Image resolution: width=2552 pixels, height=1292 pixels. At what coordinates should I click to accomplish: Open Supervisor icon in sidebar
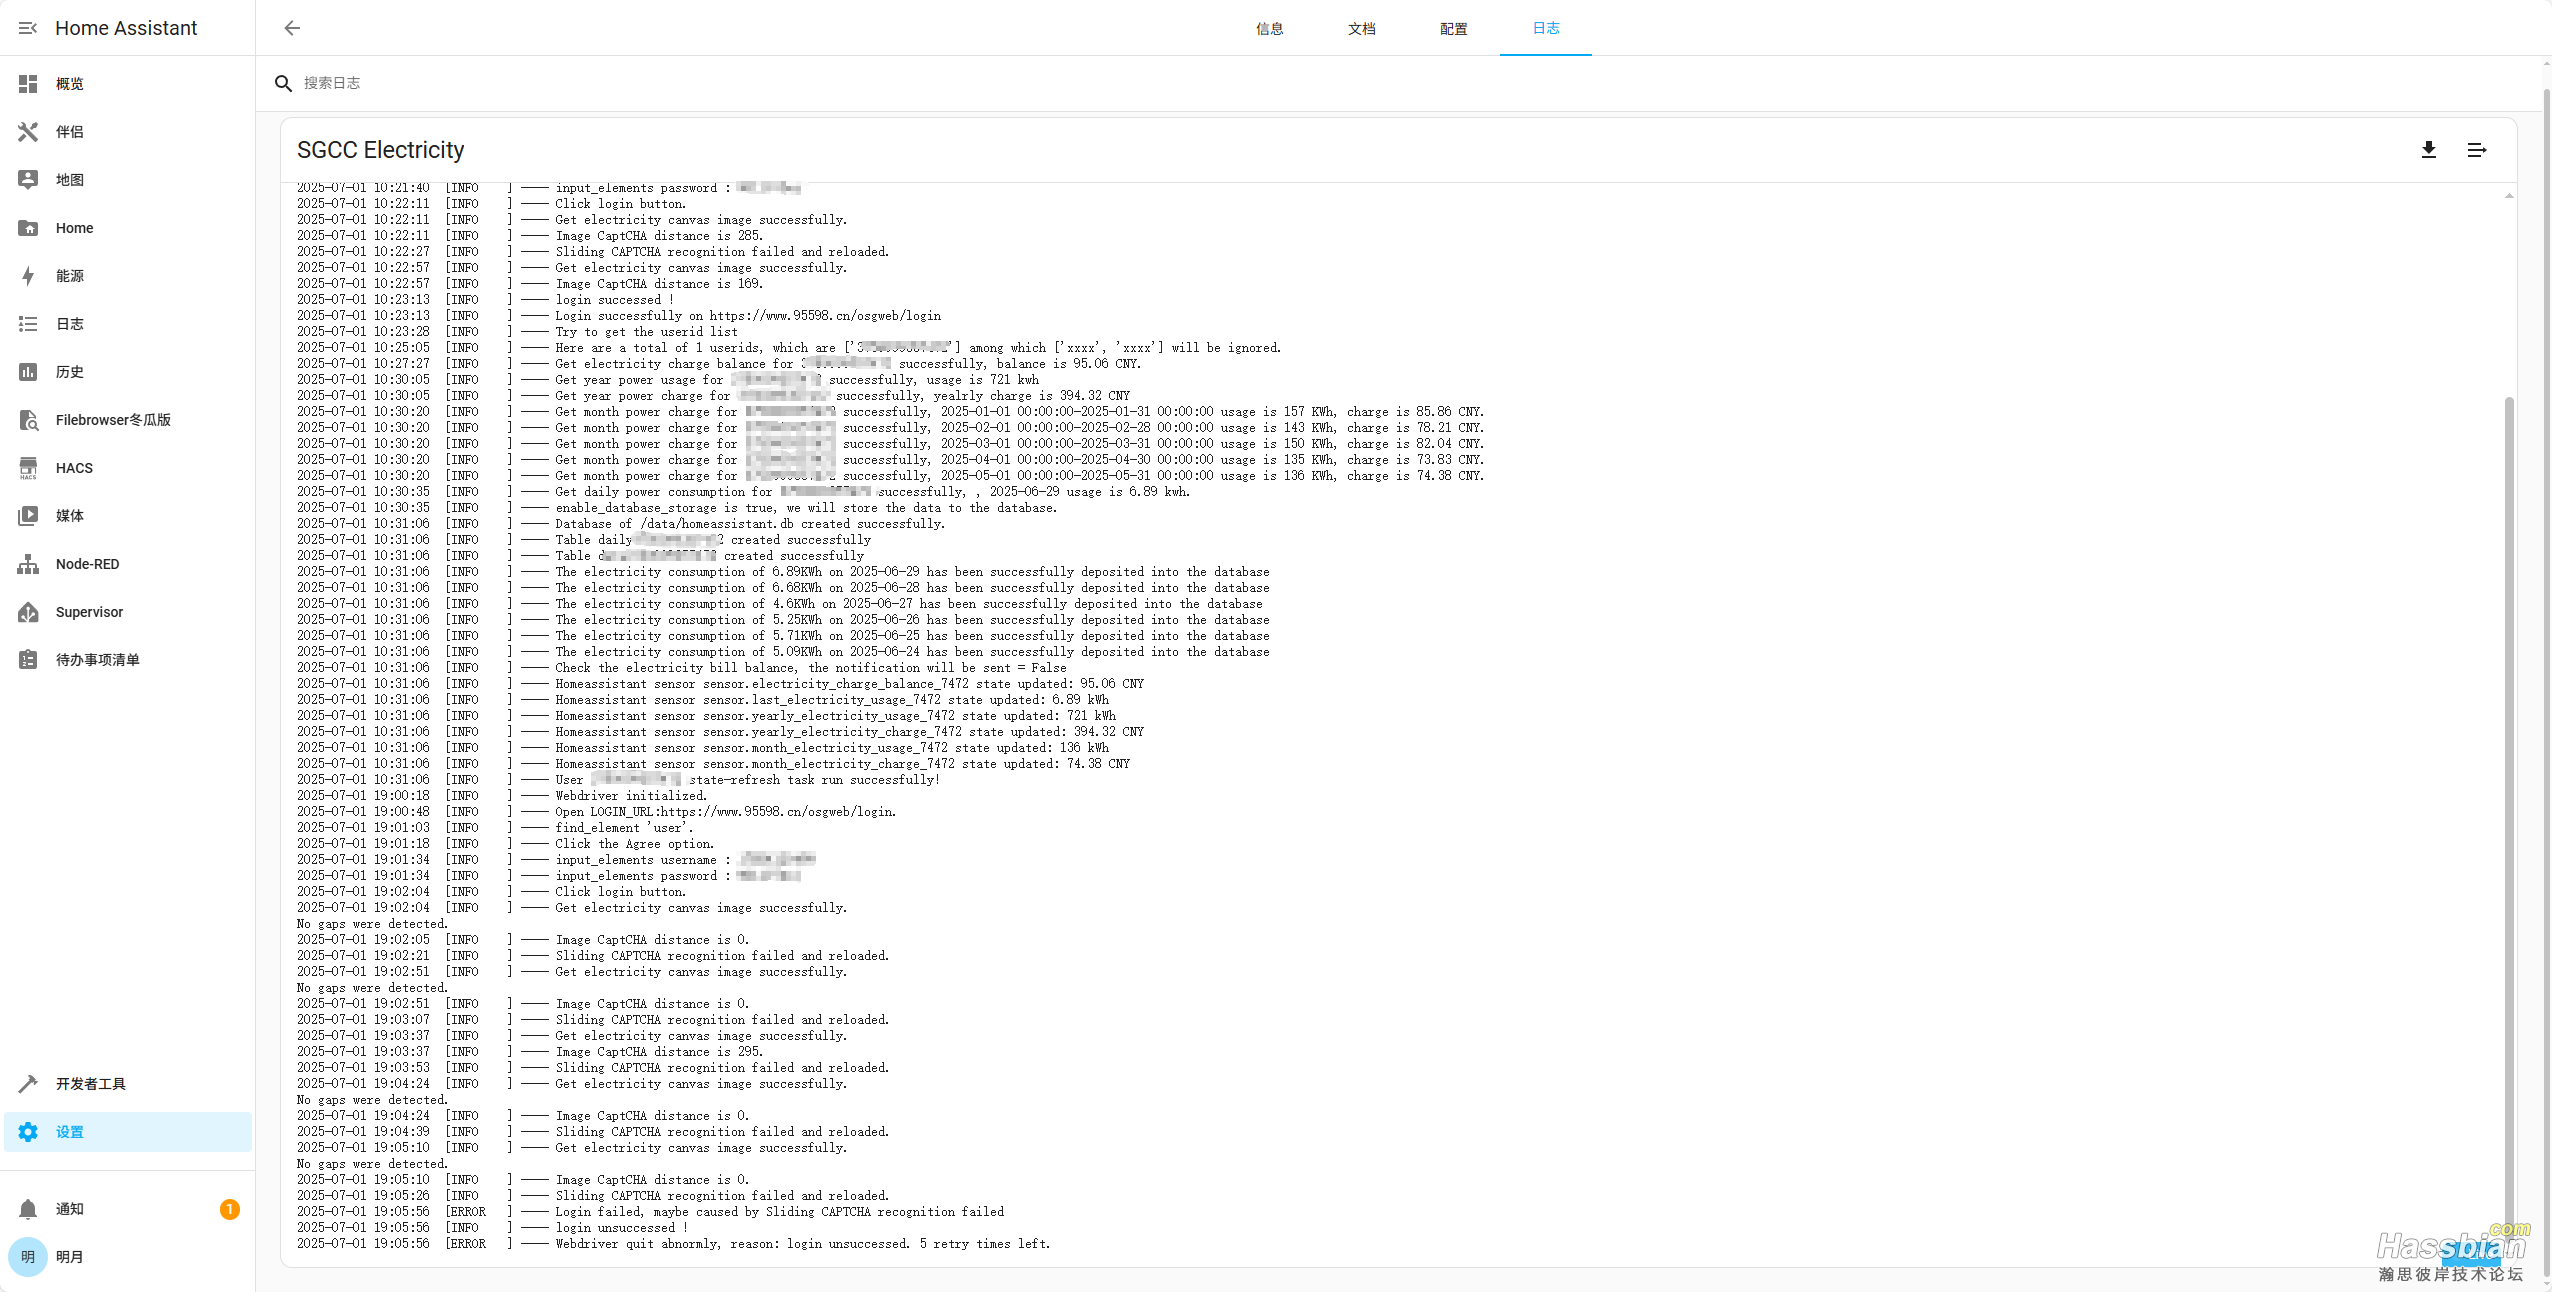28,612
